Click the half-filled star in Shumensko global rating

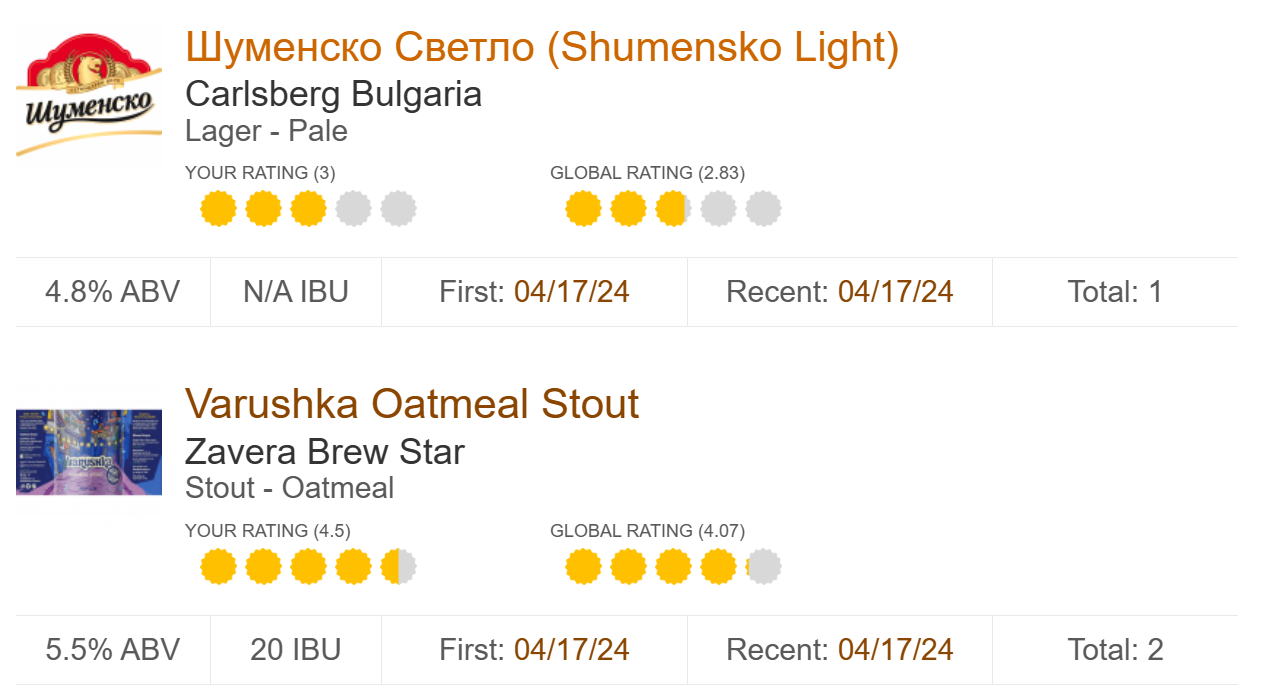tap(673, 209)
